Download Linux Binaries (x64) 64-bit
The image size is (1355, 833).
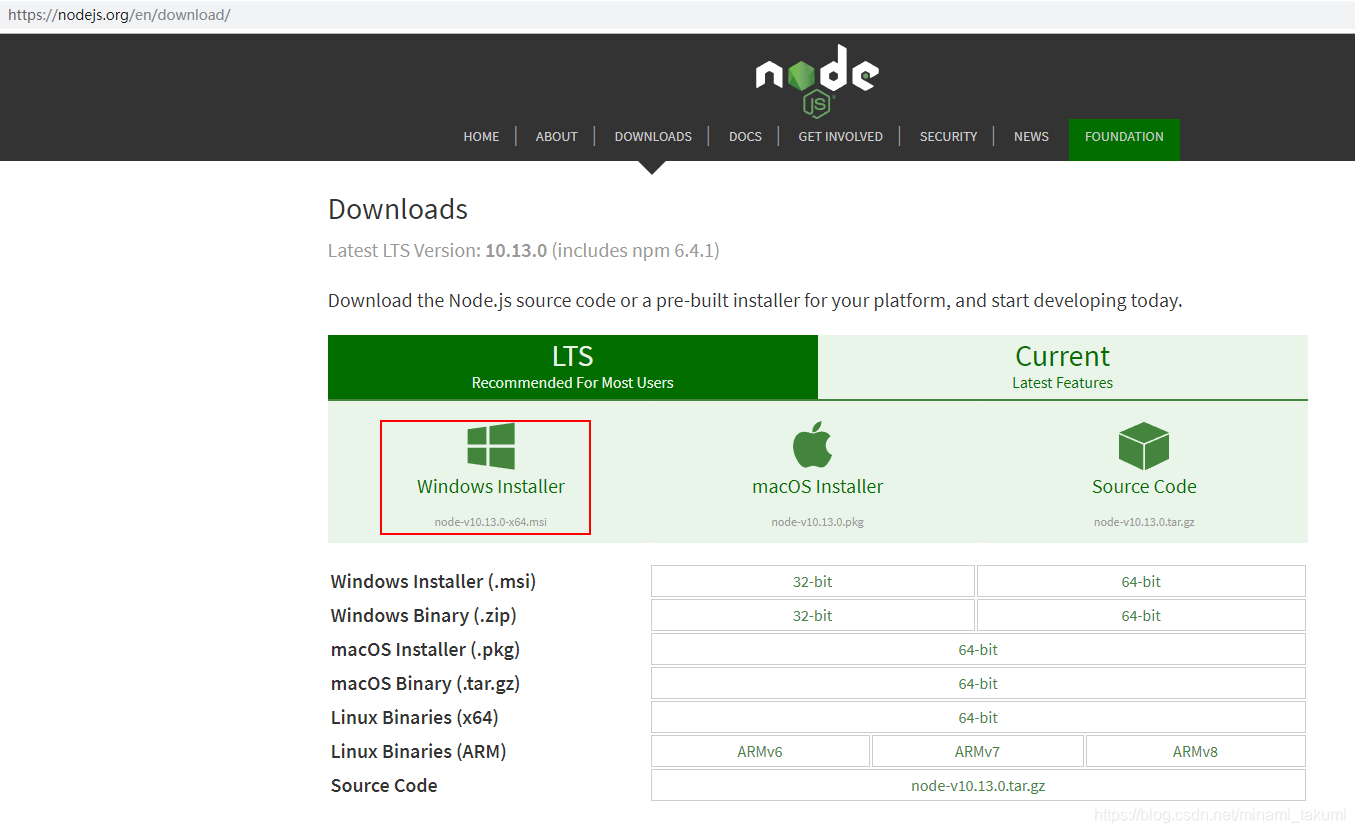click(x=978, y=718)
